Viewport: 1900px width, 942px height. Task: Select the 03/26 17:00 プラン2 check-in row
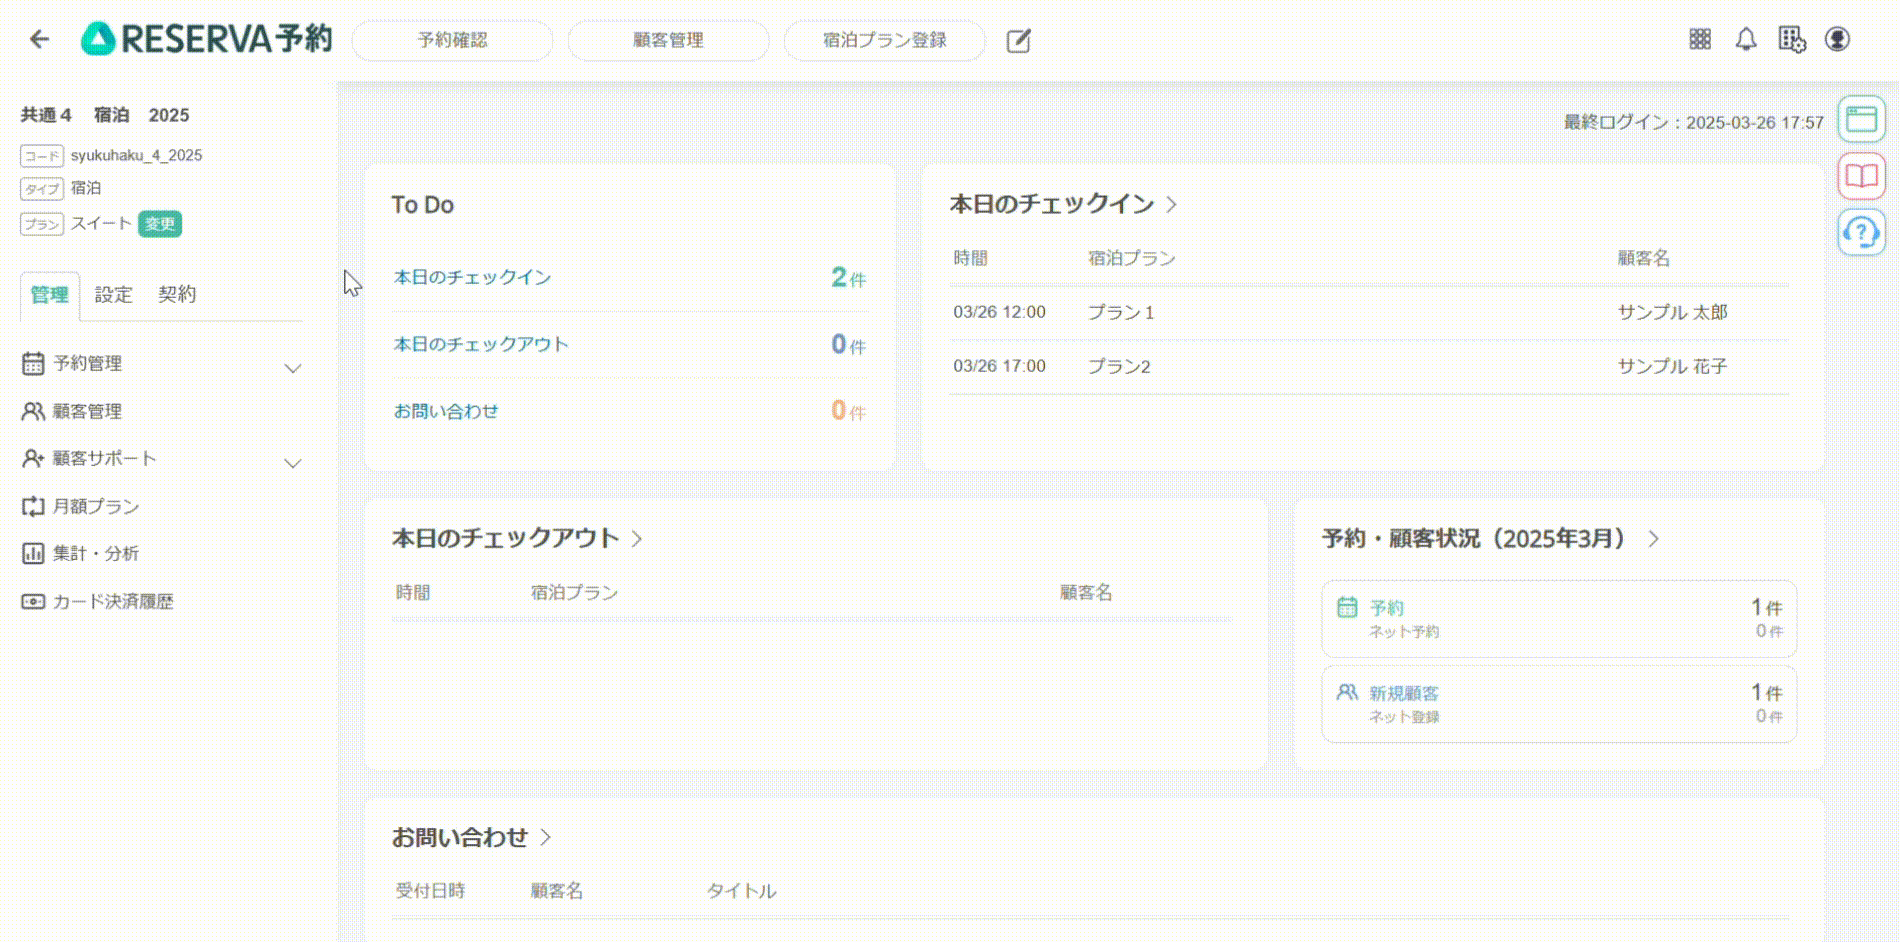1370,366
